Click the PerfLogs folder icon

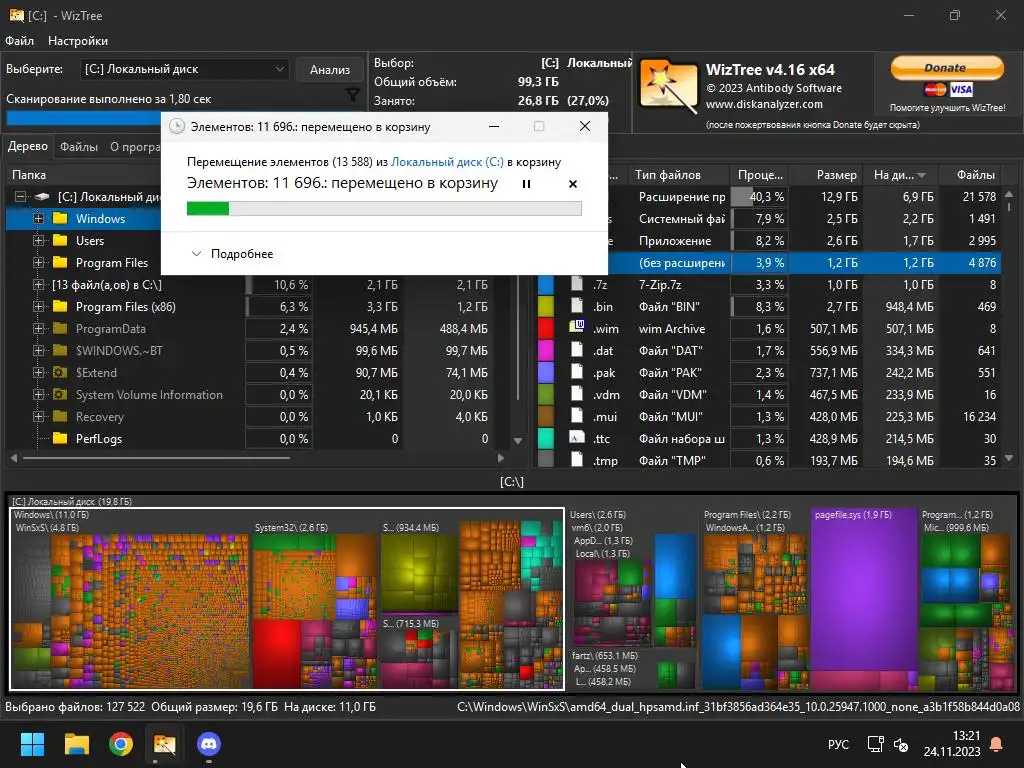click(x=60, y=438)
